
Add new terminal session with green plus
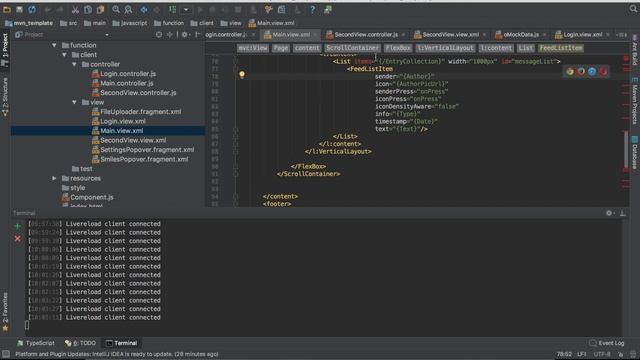click(17, 226)
